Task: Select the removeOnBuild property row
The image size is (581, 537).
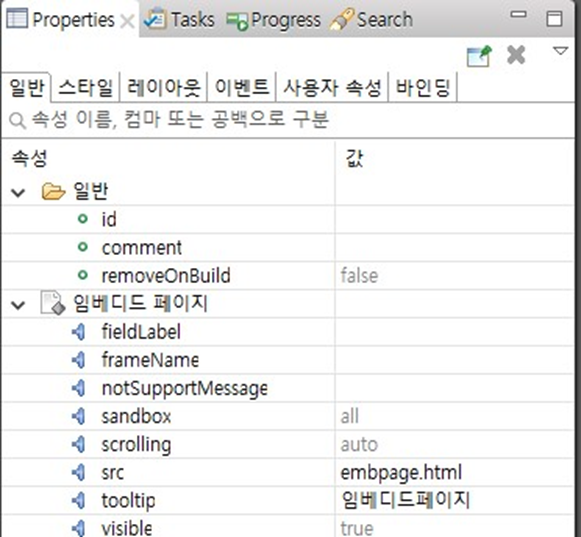Action: click(x=288, y=276)
